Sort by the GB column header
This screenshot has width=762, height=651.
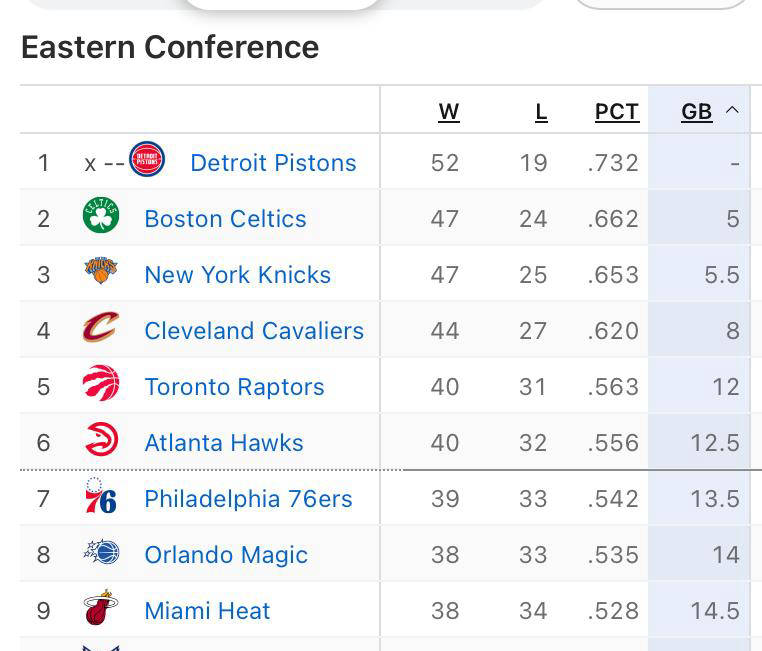696,112
